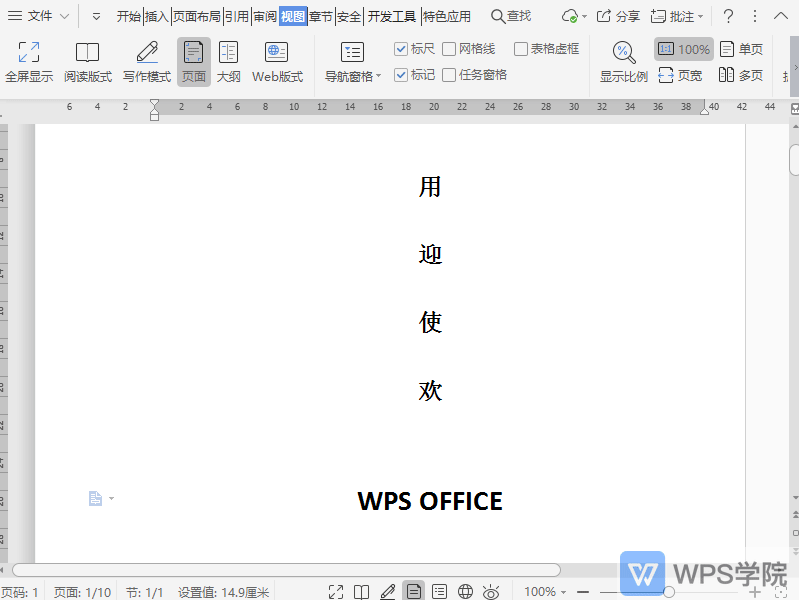Enable table dashed borders (表格虚框)

tap(521, 49)
